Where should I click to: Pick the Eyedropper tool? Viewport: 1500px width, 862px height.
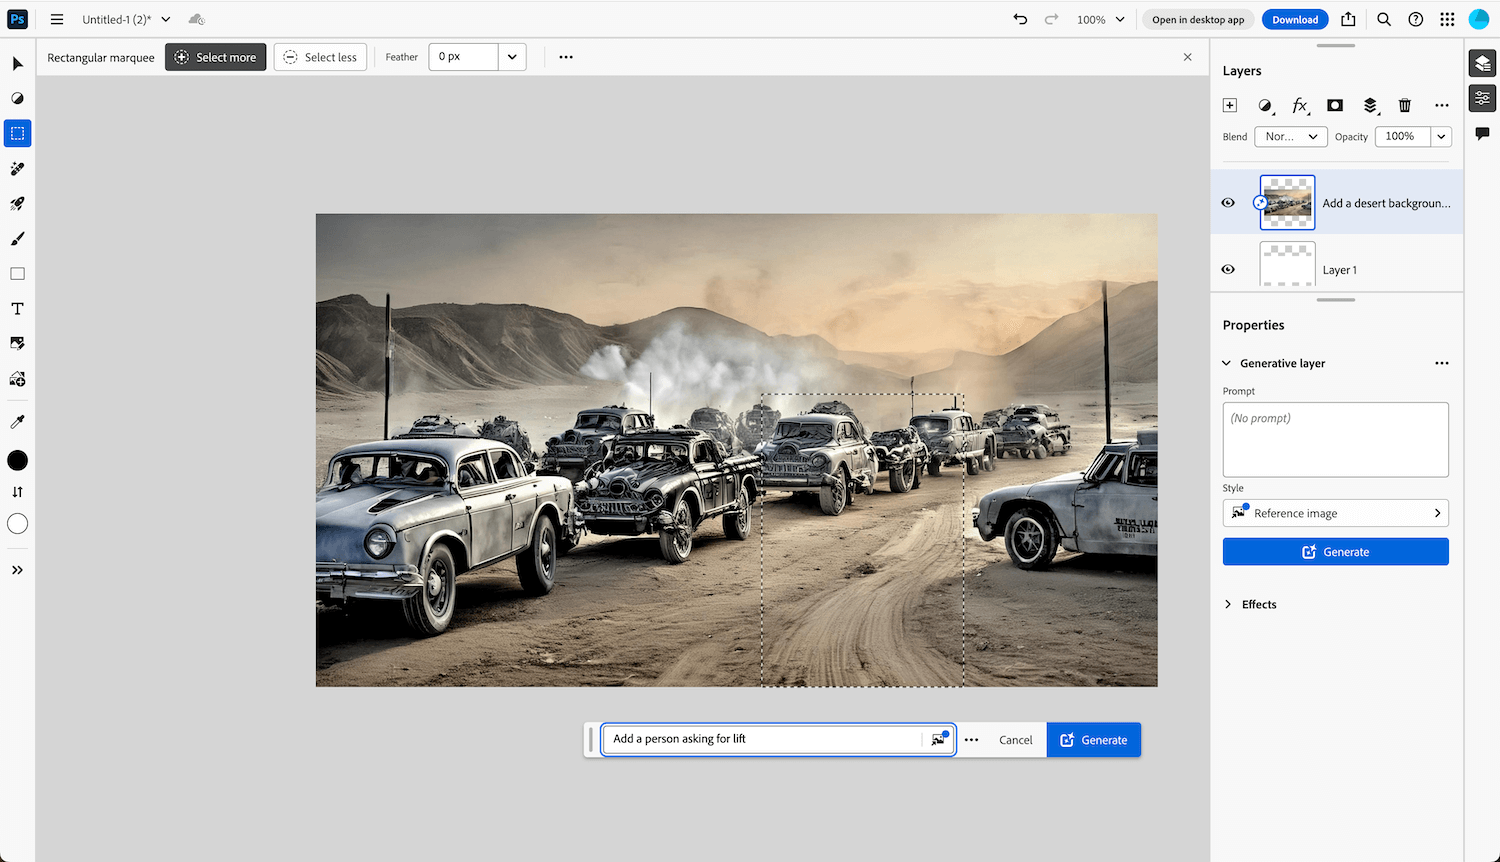click(18, 422)
